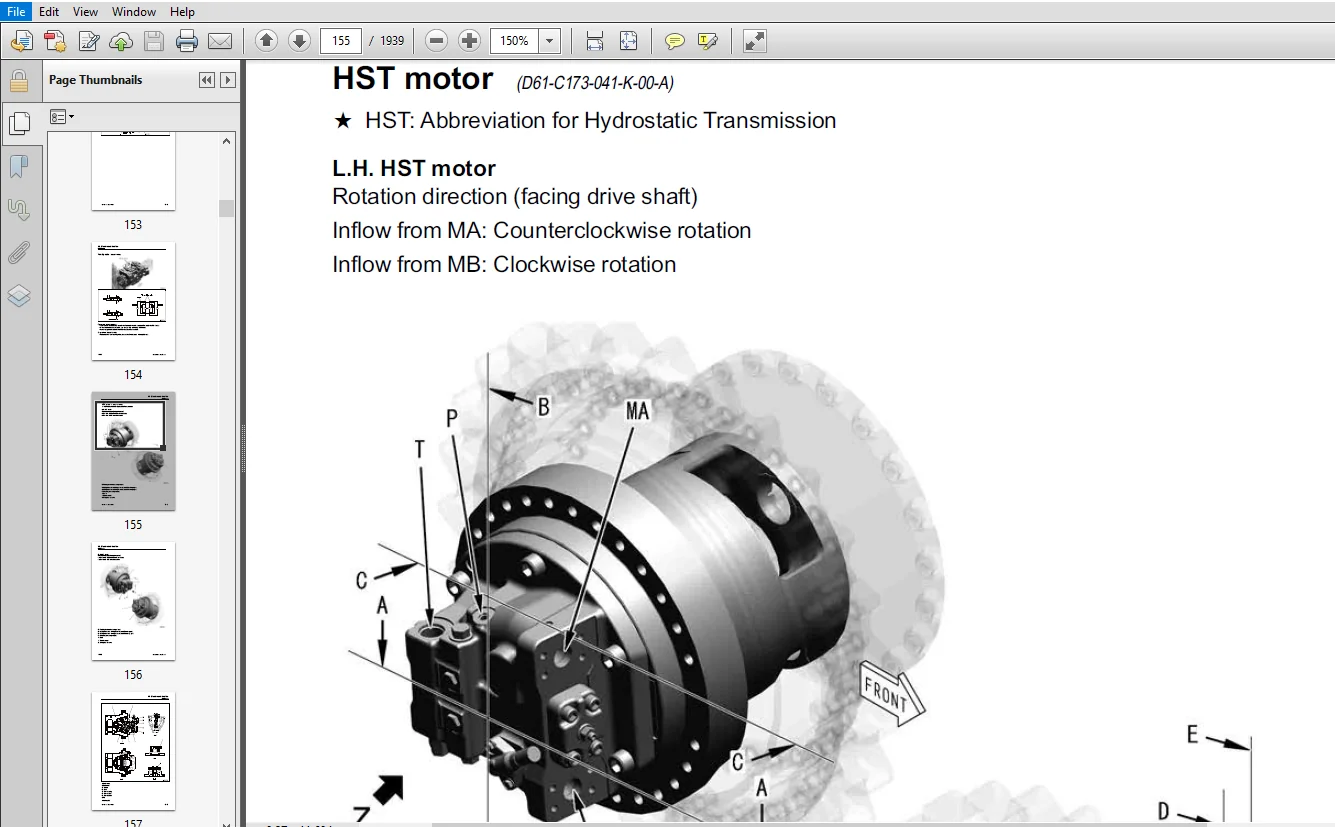Select the page 154 thumbnail

tap(133, 301)
